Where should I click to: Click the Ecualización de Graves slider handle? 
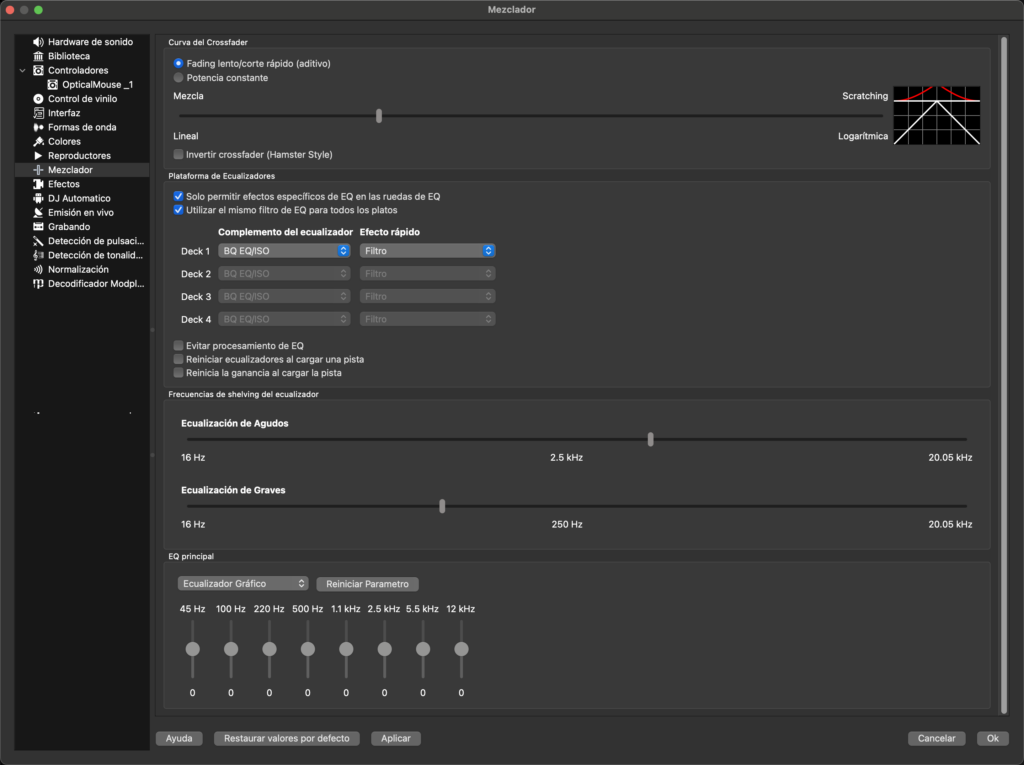(442, 506)
